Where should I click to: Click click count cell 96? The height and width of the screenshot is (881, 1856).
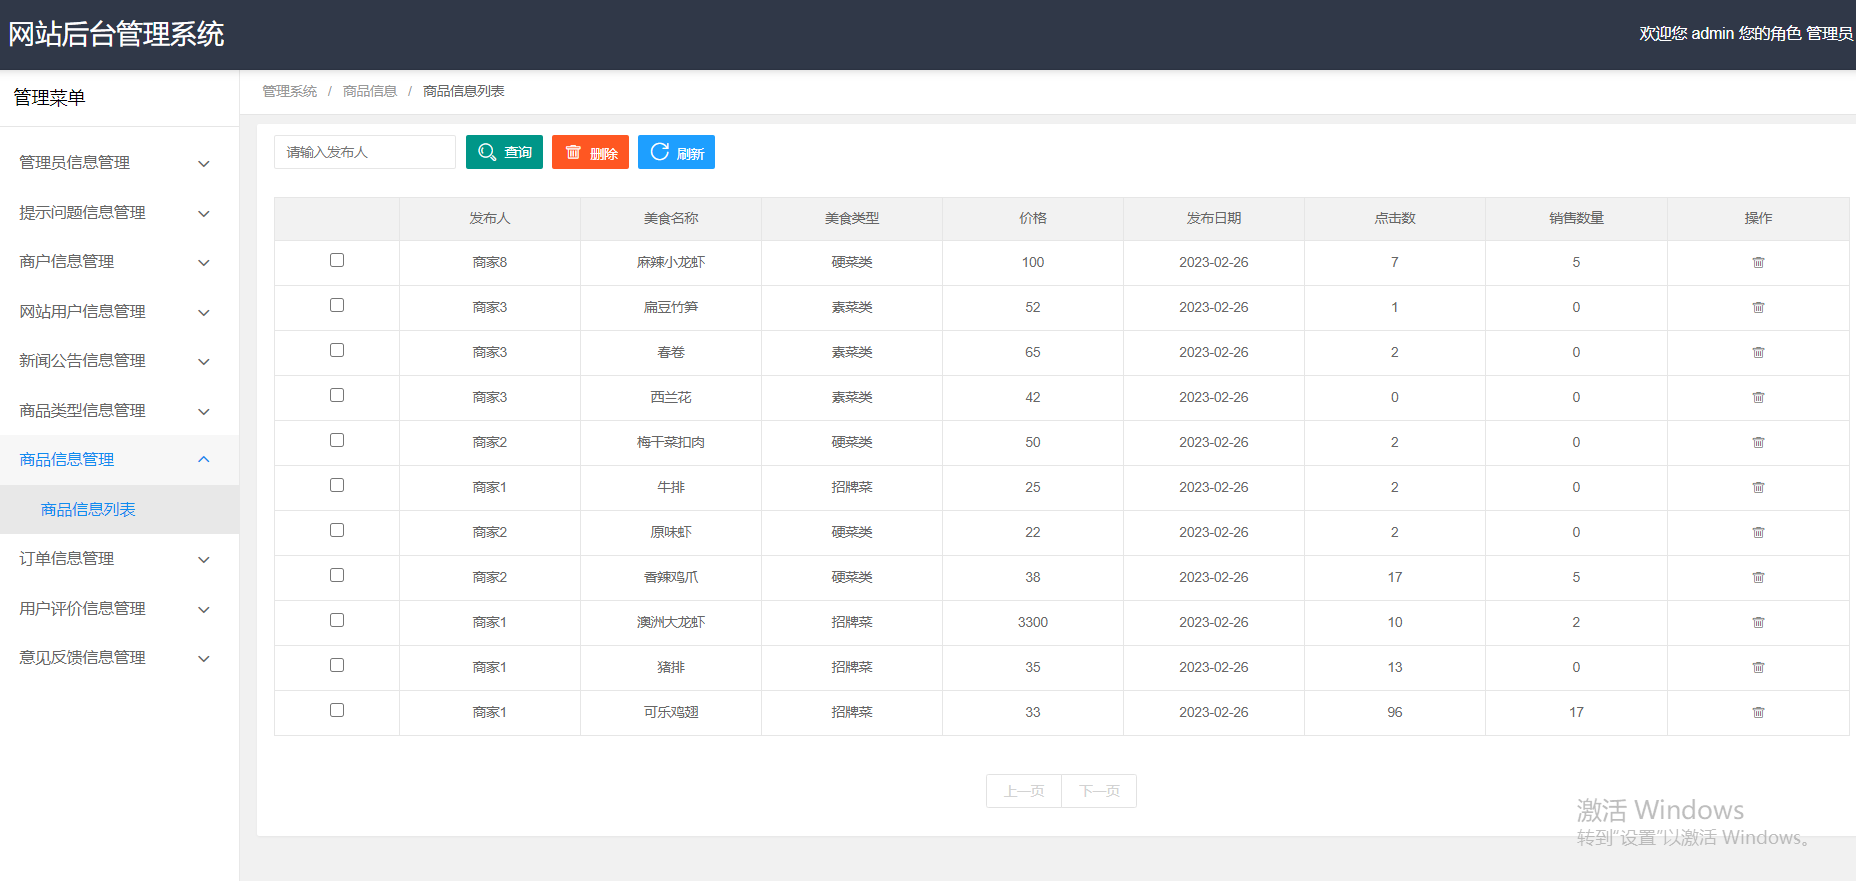pos(1395,712)
